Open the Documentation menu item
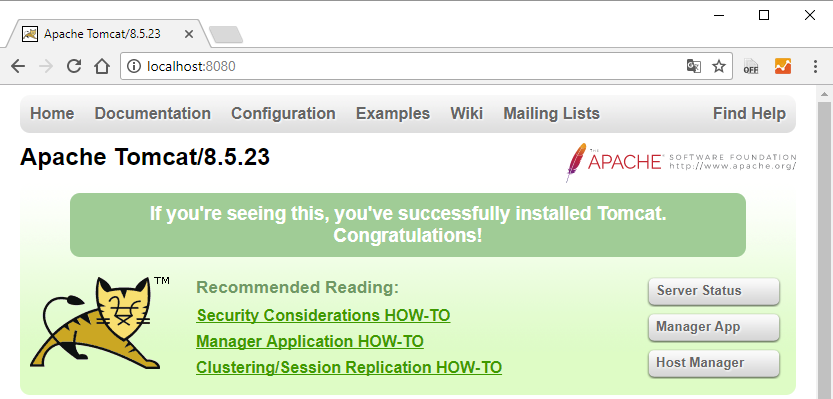 click(x=152, y=114)
